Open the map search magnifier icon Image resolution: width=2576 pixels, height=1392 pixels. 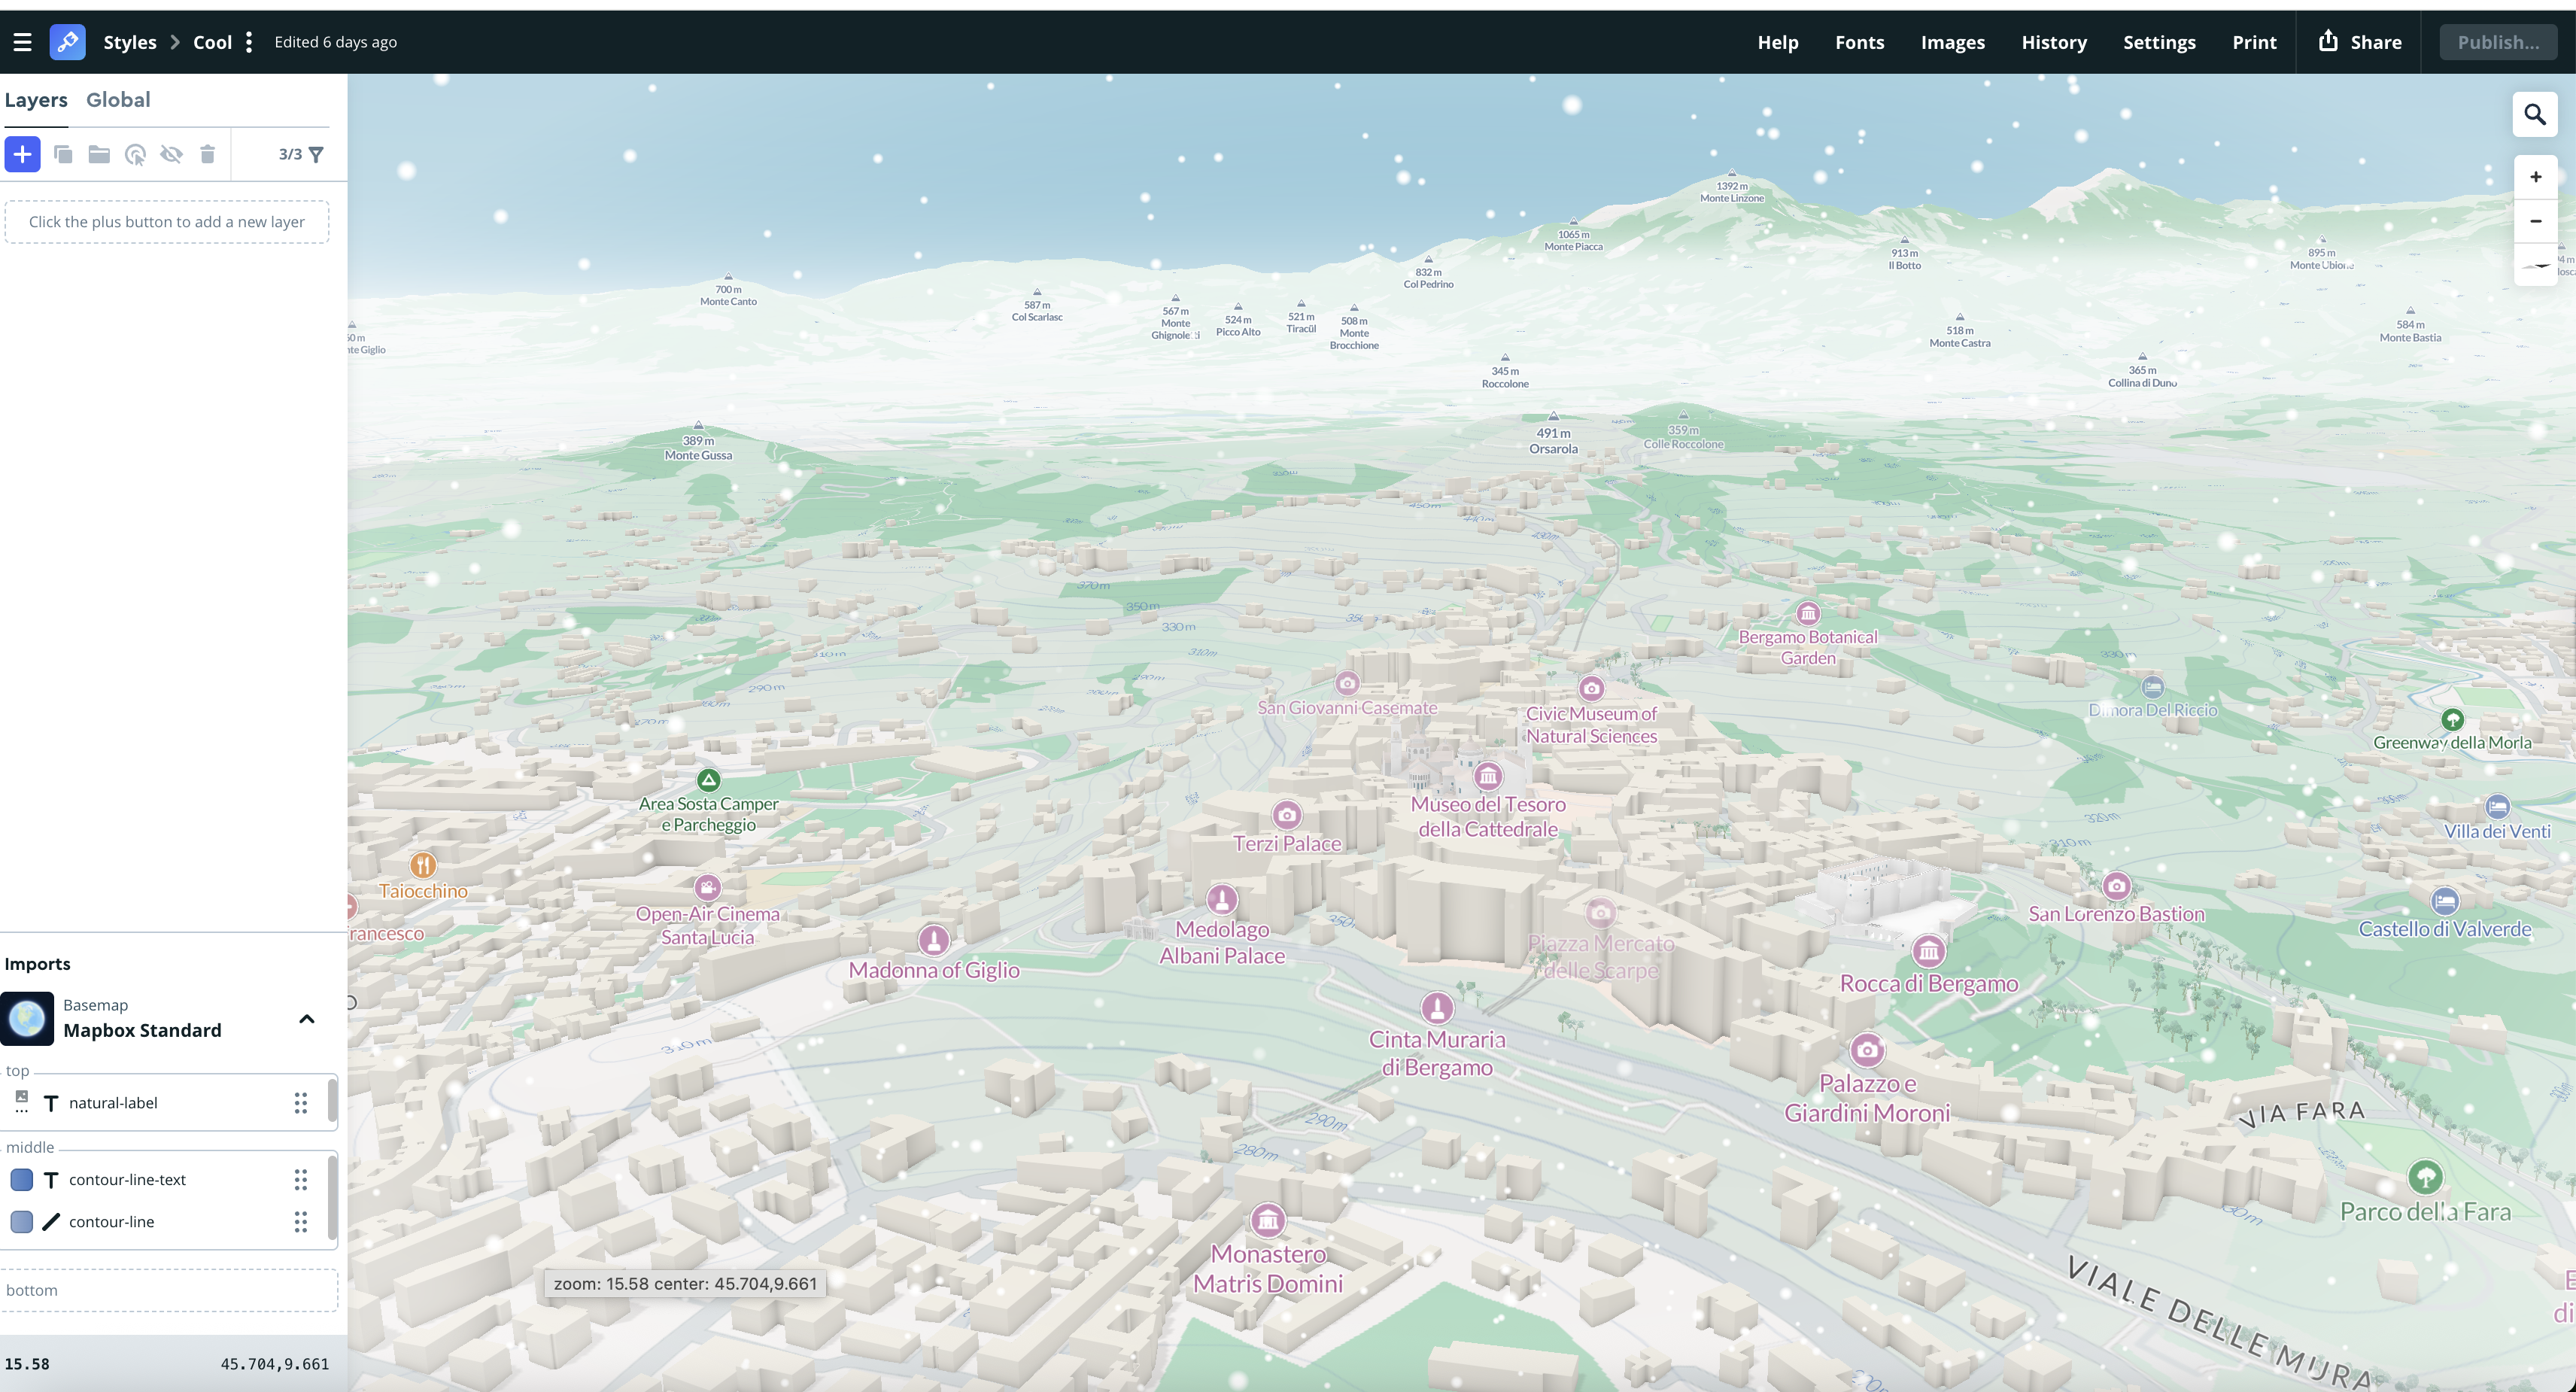2535,114
